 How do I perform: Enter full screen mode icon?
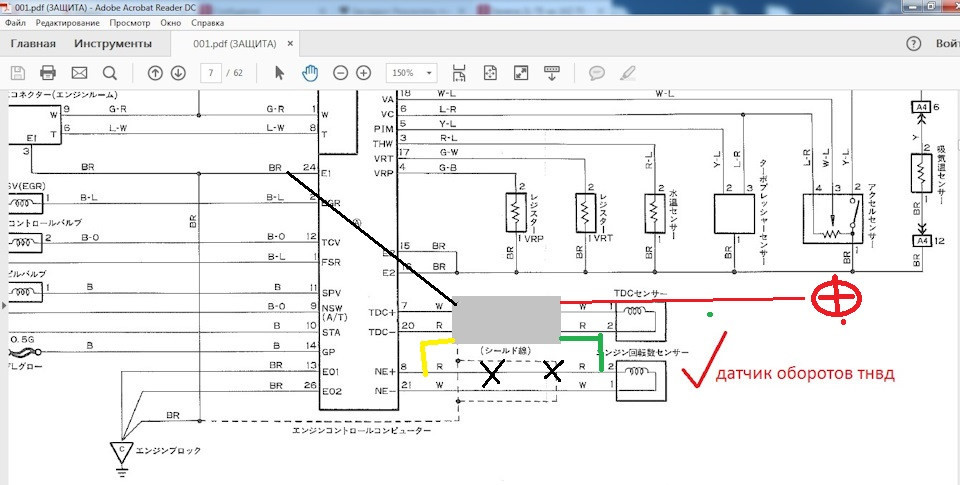pos(521,73)
